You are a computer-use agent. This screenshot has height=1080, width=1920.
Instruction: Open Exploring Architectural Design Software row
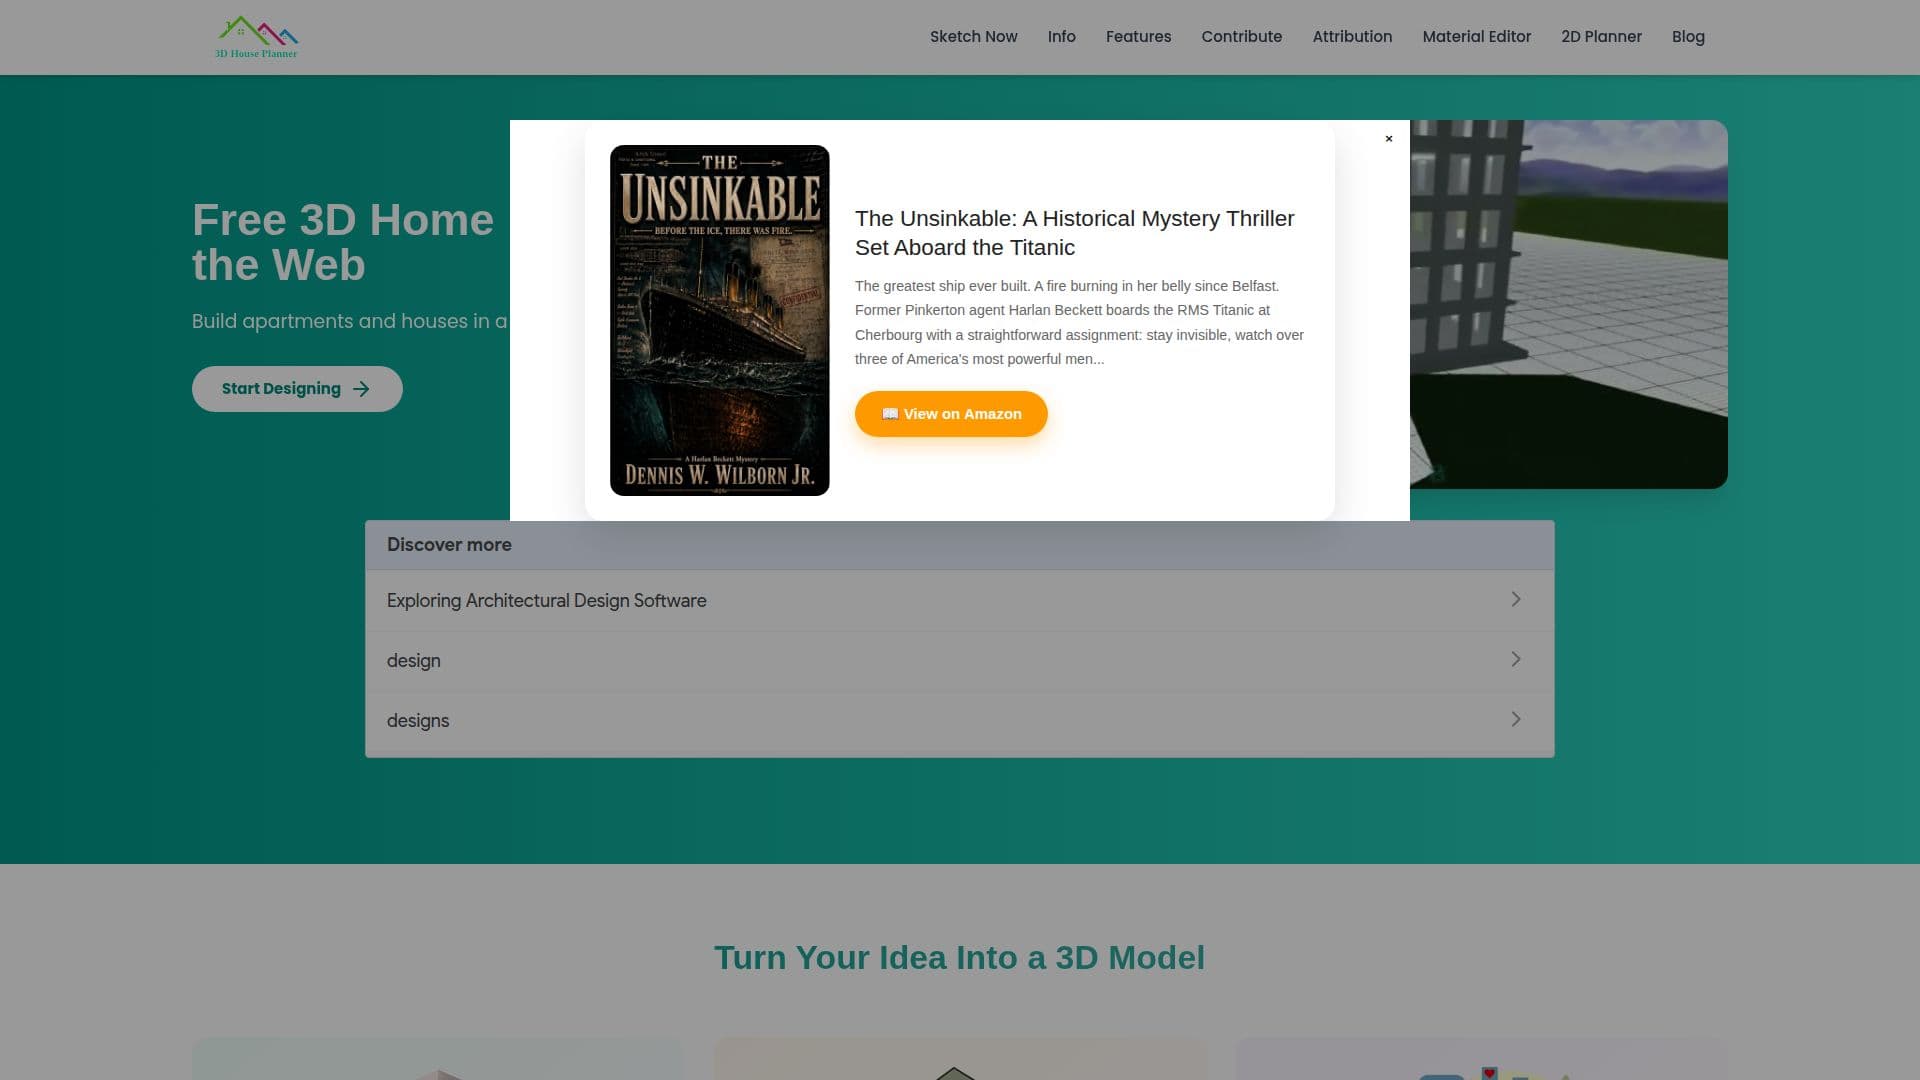pos(960,600)
